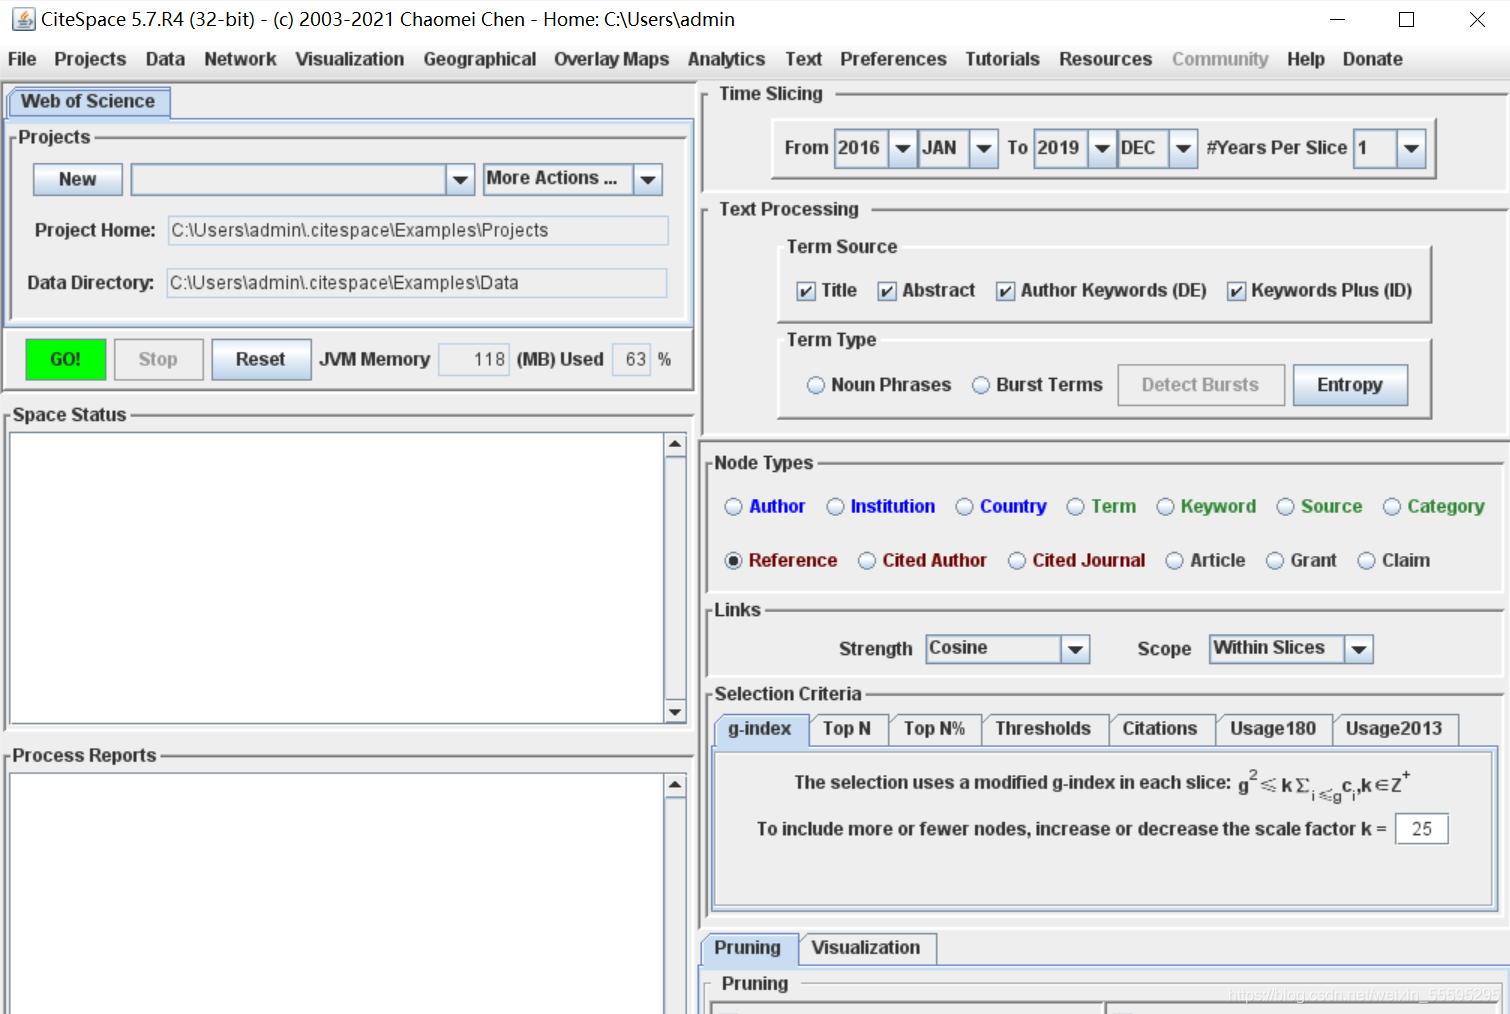Toggle Author Keywords (DE) checkbox
This screenshot has width=1510, height=1014.
click(1005, 291)
